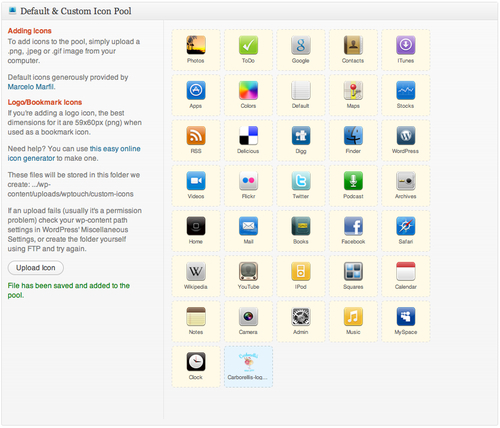500x428 pixels.
Task: Click the Admin gear icon
Action: tap(301, 317)
